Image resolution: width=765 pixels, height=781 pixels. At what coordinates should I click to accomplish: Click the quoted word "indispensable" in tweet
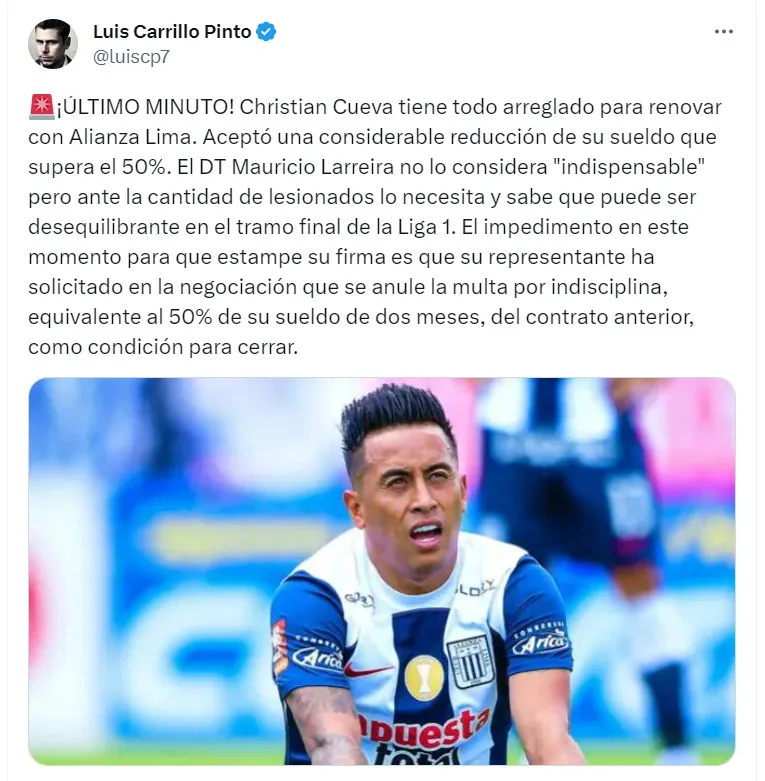click(629, 167)
